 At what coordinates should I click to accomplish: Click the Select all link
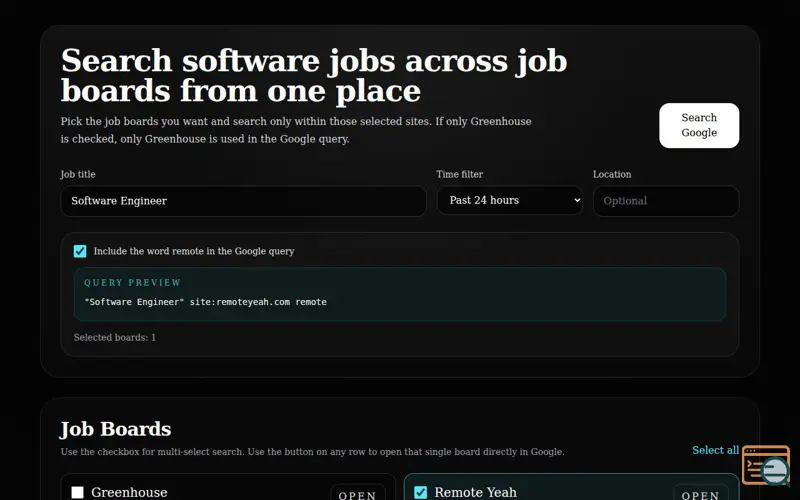(715, 450)
